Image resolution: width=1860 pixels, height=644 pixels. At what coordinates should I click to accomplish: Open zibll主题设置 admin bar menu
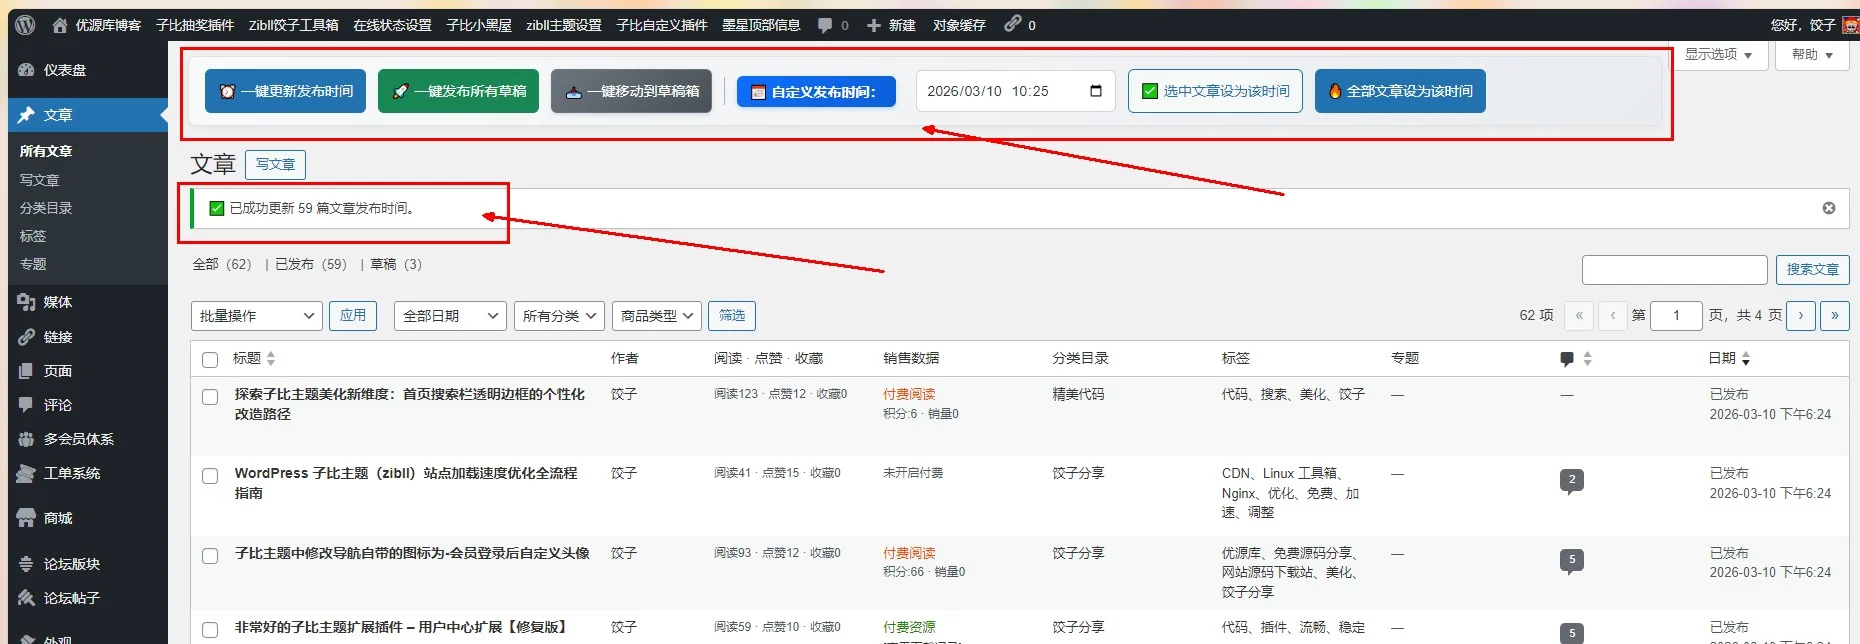coord(564,25)
